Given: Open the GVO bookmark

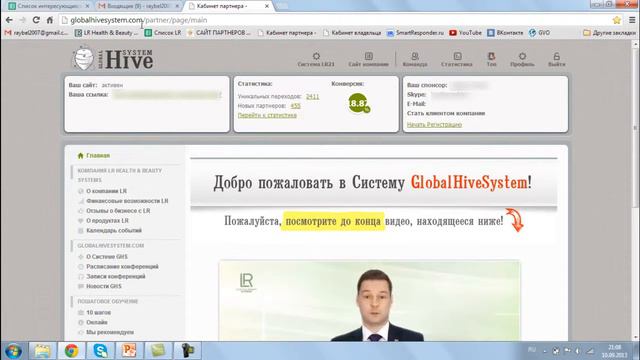Looking at the screenshot, I should [540, 33].
